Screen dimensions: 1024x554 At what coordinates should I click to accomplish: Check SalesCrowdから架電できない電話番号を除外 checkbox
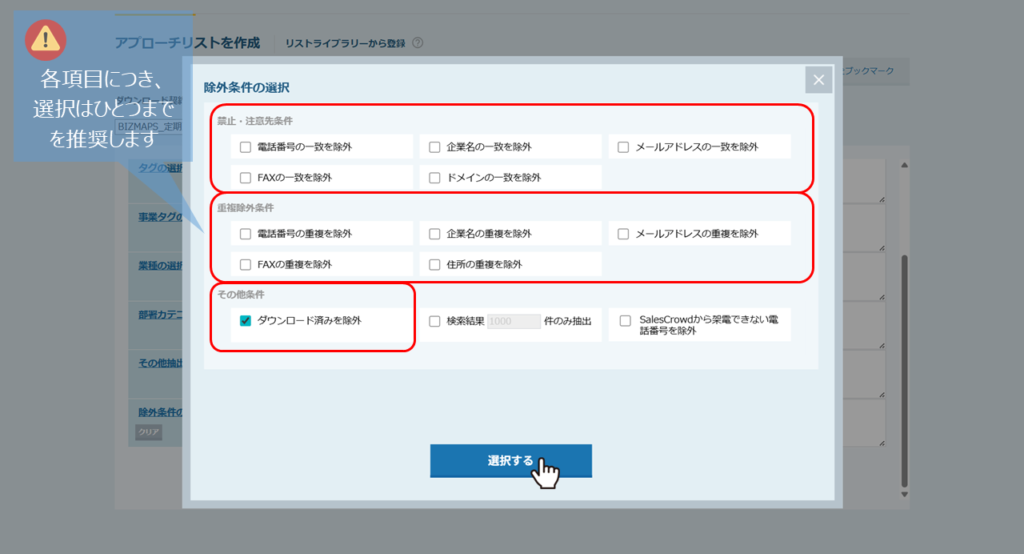[x=625, y=322]
